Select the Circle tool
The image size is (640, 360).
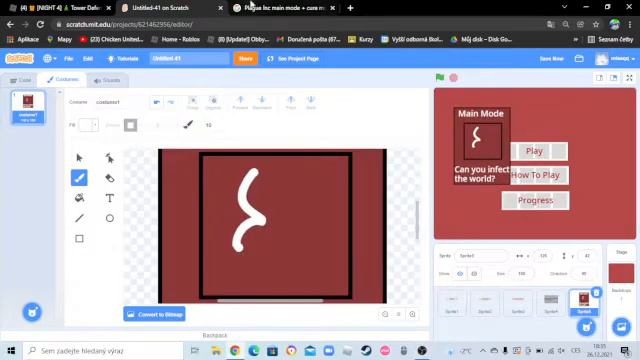109,218
